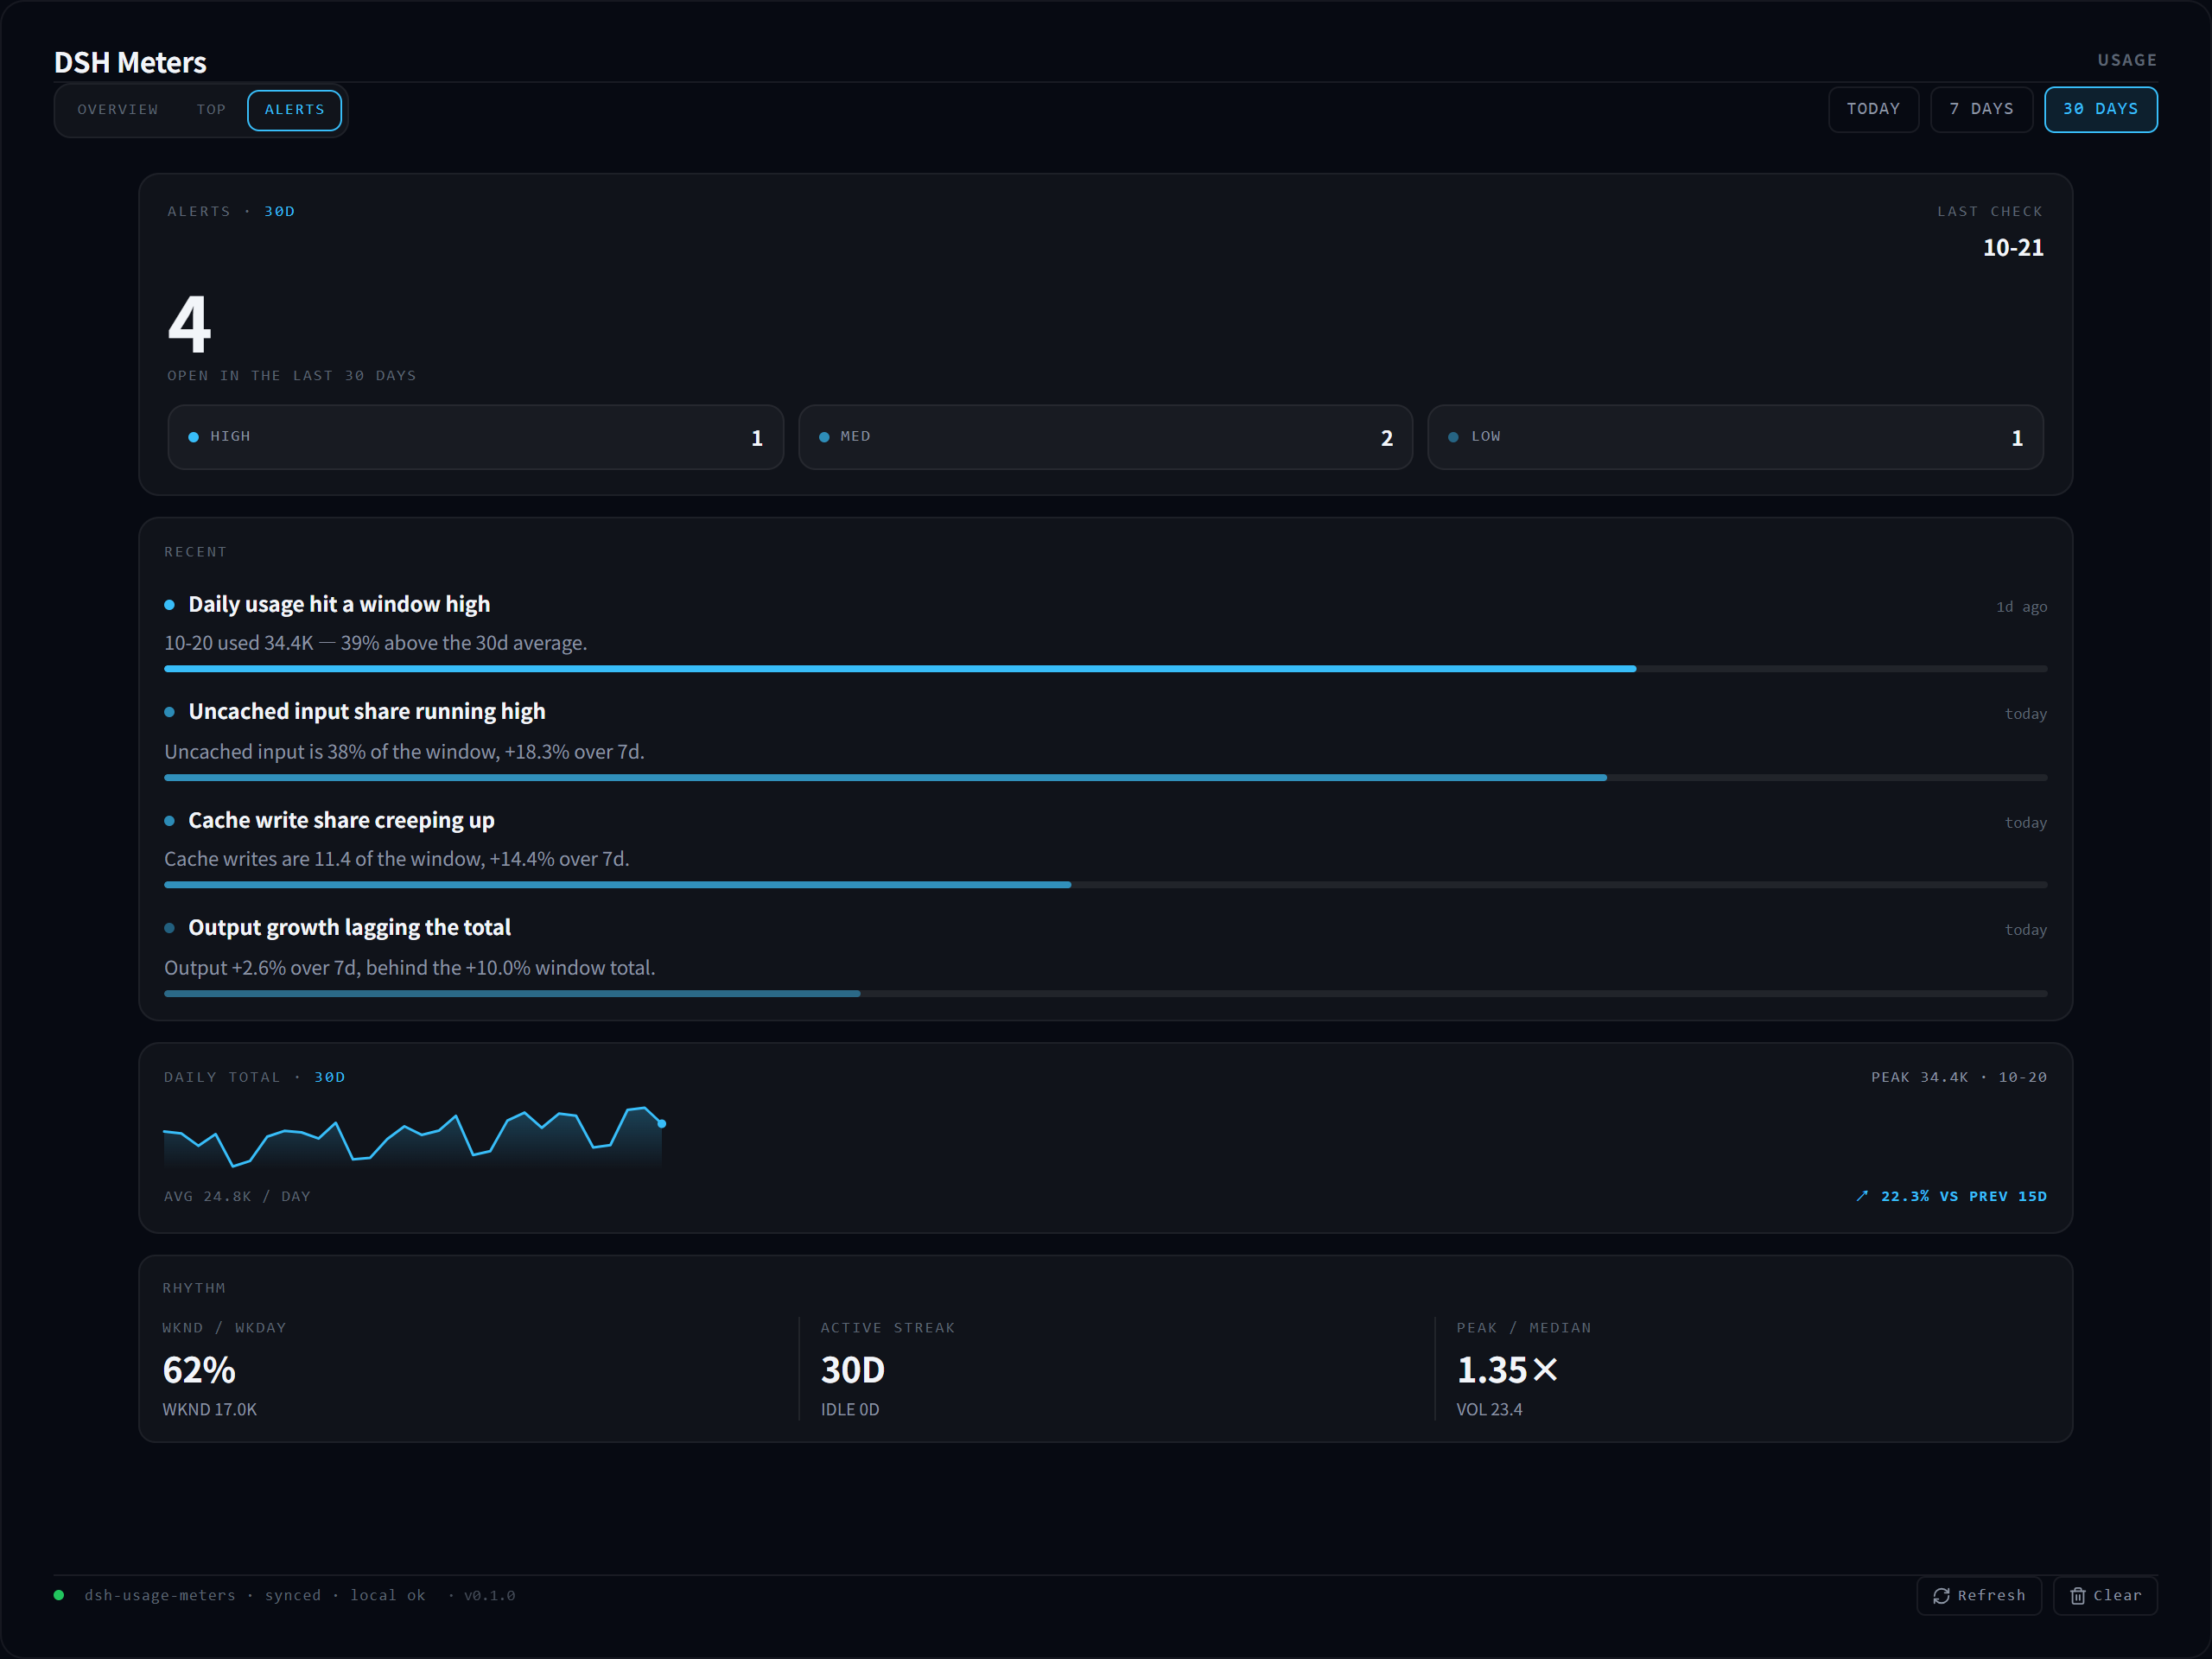Image resolution: width=2212 pixels, height=1659 pixels.
Task: Click the Refresh button
Action: pos(1978,1596)
